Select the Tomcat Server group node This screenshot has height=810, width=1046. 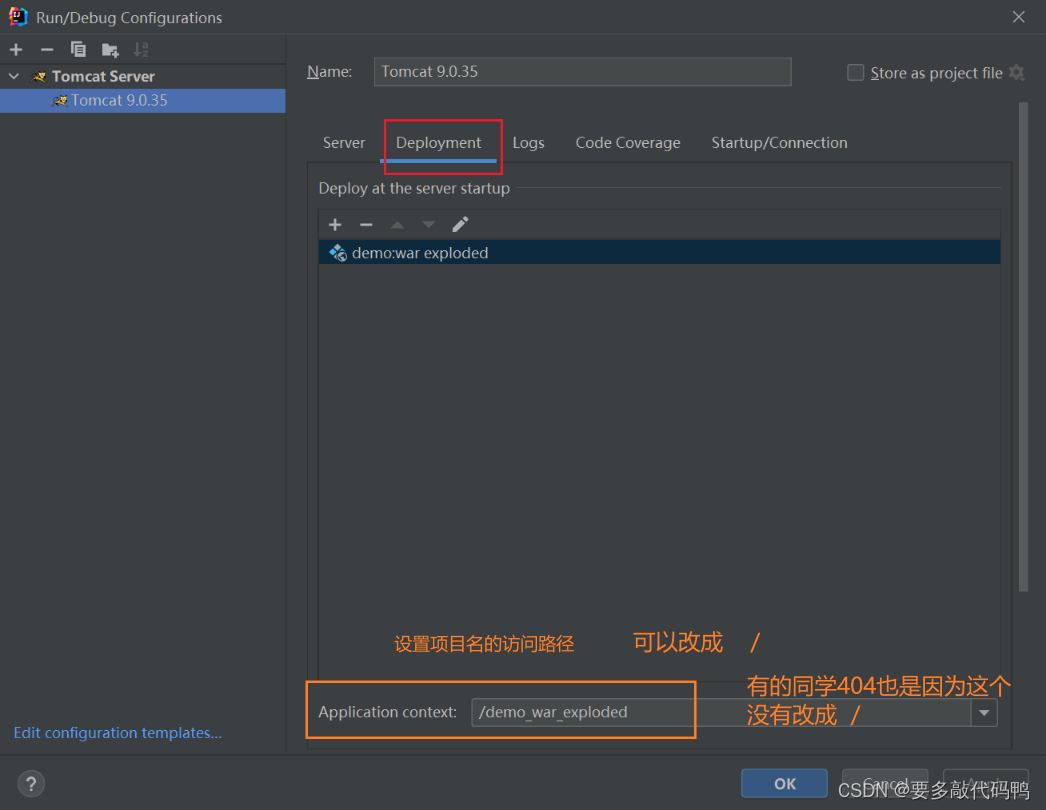(x=103, y=76)
